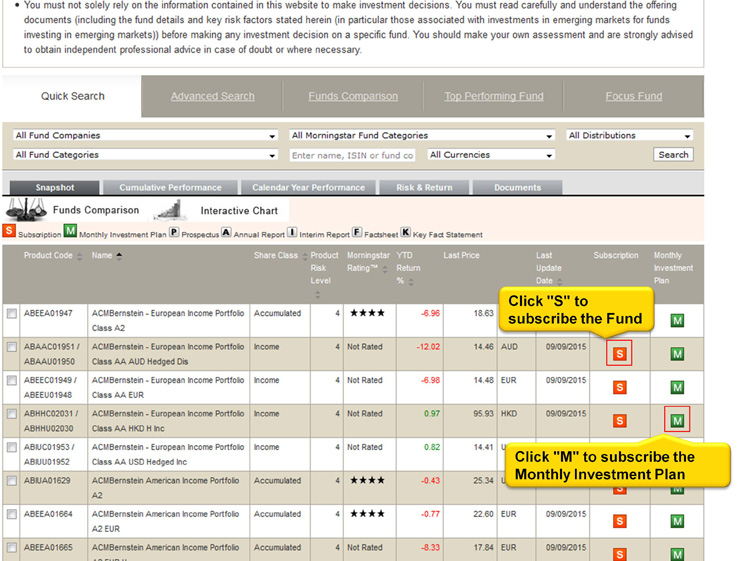Check the box for ABIUC01953 fund
The width and height of the screenshot is (748, 561).
click(12, 447)
